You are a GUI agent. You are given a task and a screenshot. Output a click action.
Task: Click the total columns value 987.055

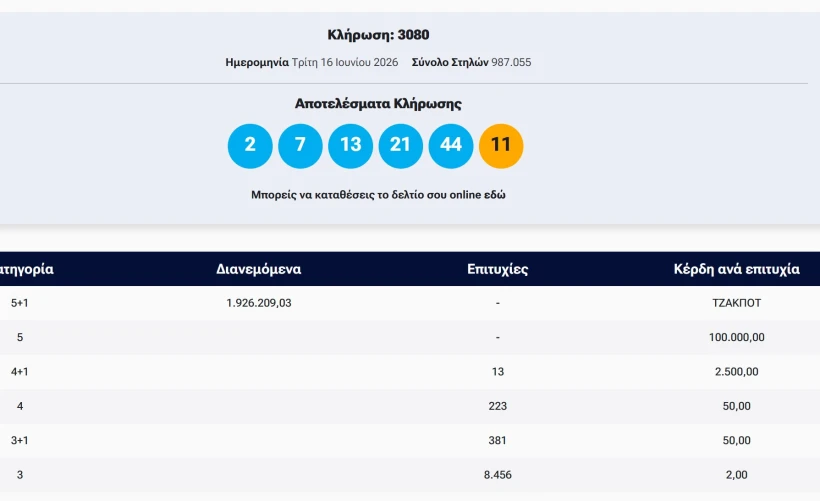coord(511,62)
